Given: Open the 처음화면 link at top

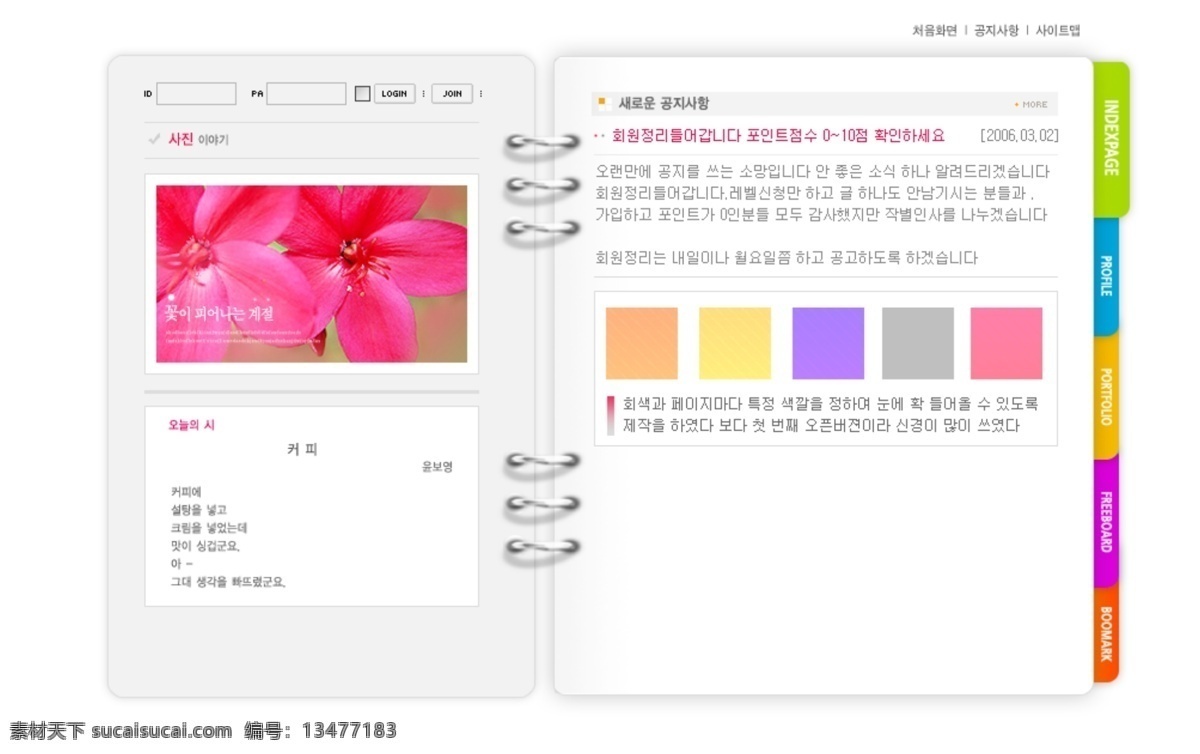Looking at the screenshot, I should point(934,30).
